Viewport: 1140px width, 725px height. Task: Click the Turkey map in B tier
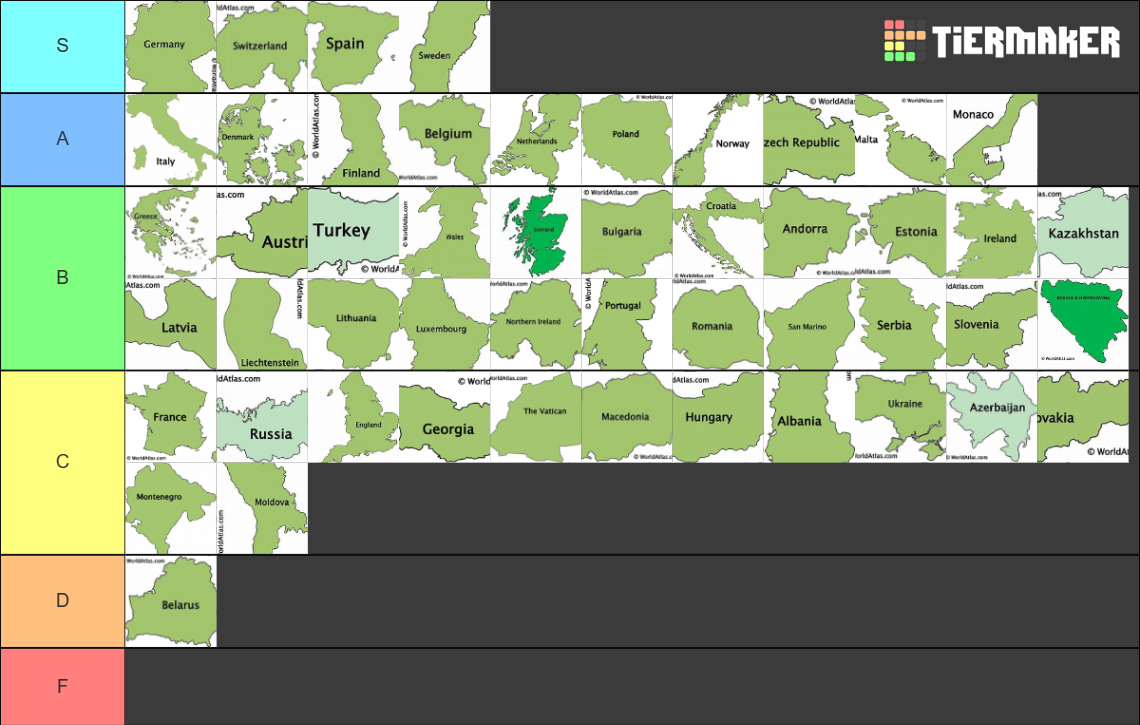(352, 233)
